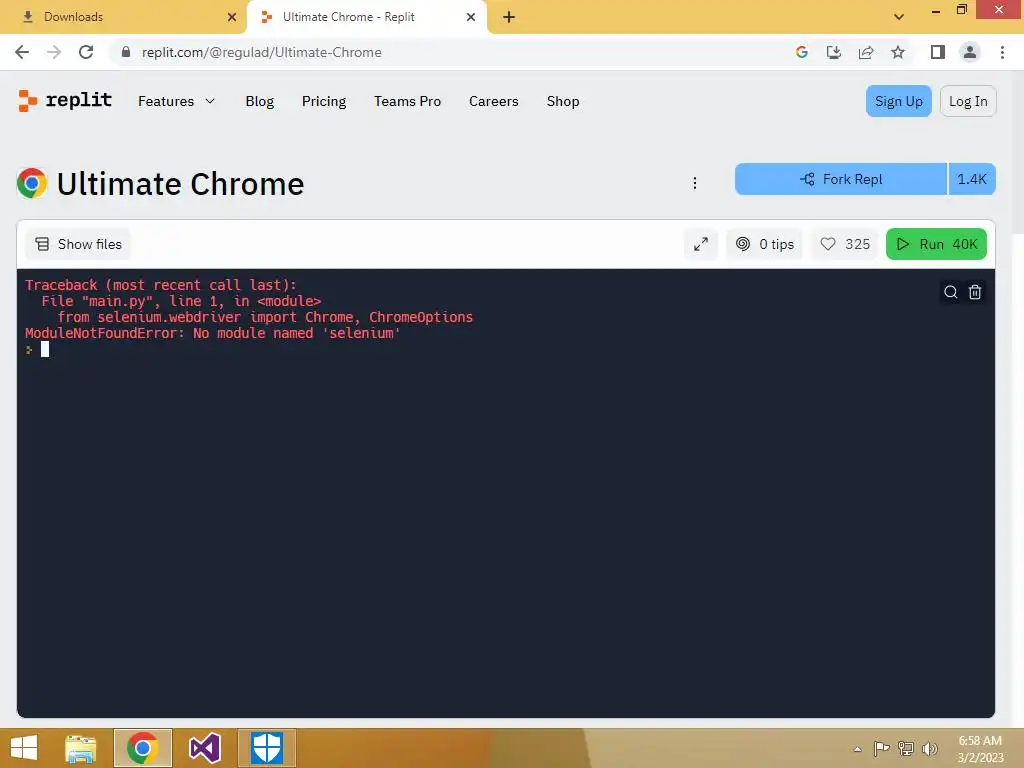Screen dimensions: 1024x768
Task: Switch to the Downloads tab
Action: (x=123, y=17)
